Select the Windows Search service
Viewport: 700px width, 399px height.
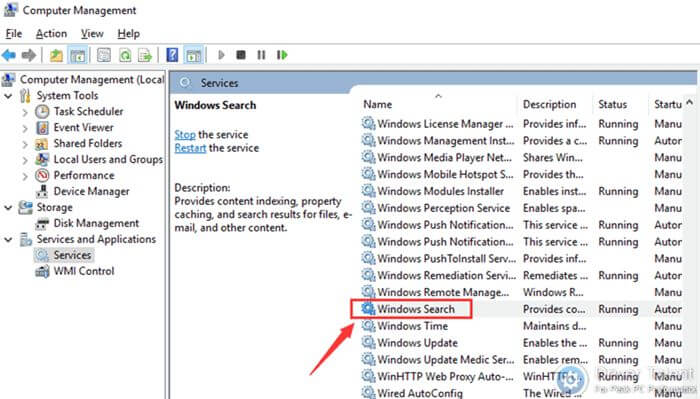(521, 309)
